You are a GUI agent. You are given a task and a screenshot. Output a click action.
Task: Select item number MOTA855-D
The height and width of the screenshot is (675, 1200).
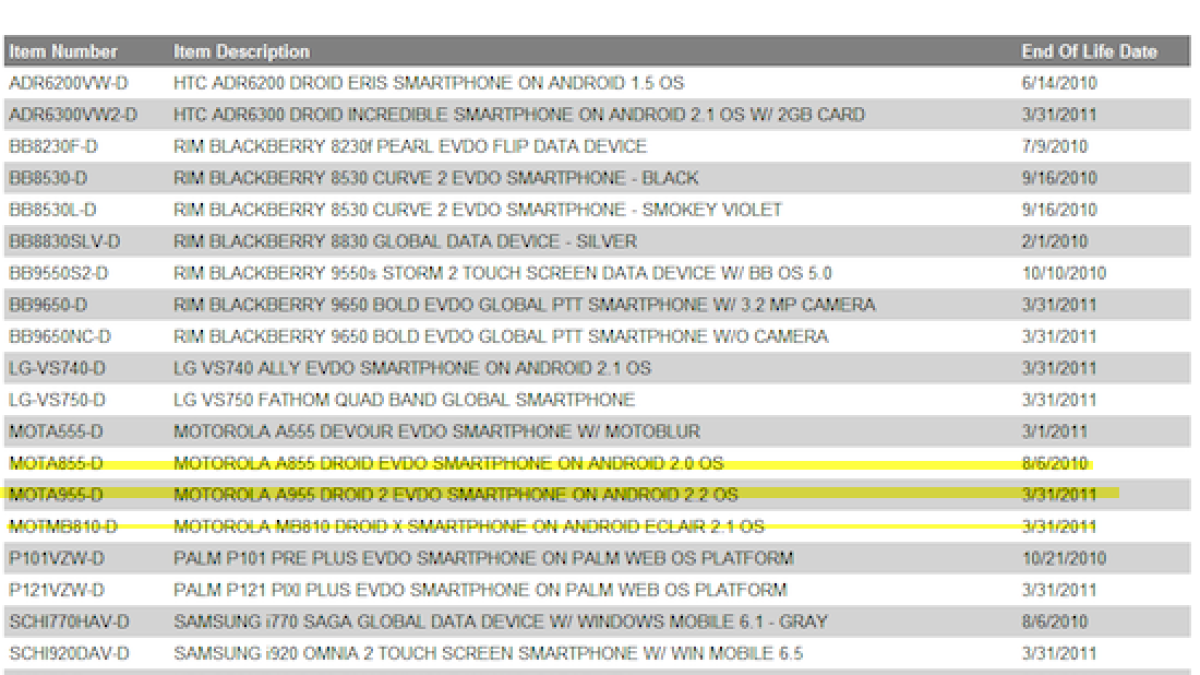click(x=55, y=464)
